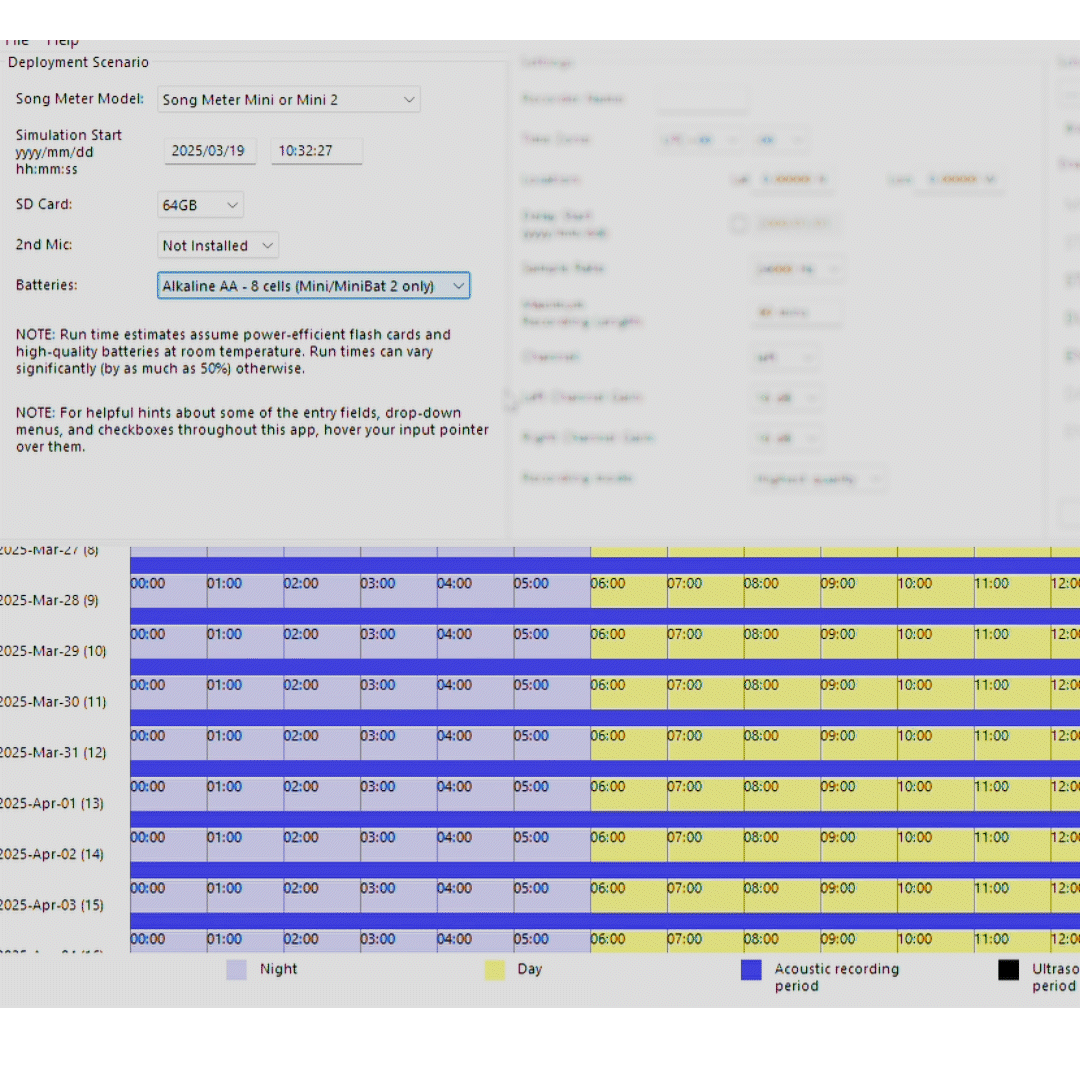The width and height of the screenshot is (1080, 1080).
Task: Click the Recorder Name input field
Action: pos(703,99)
